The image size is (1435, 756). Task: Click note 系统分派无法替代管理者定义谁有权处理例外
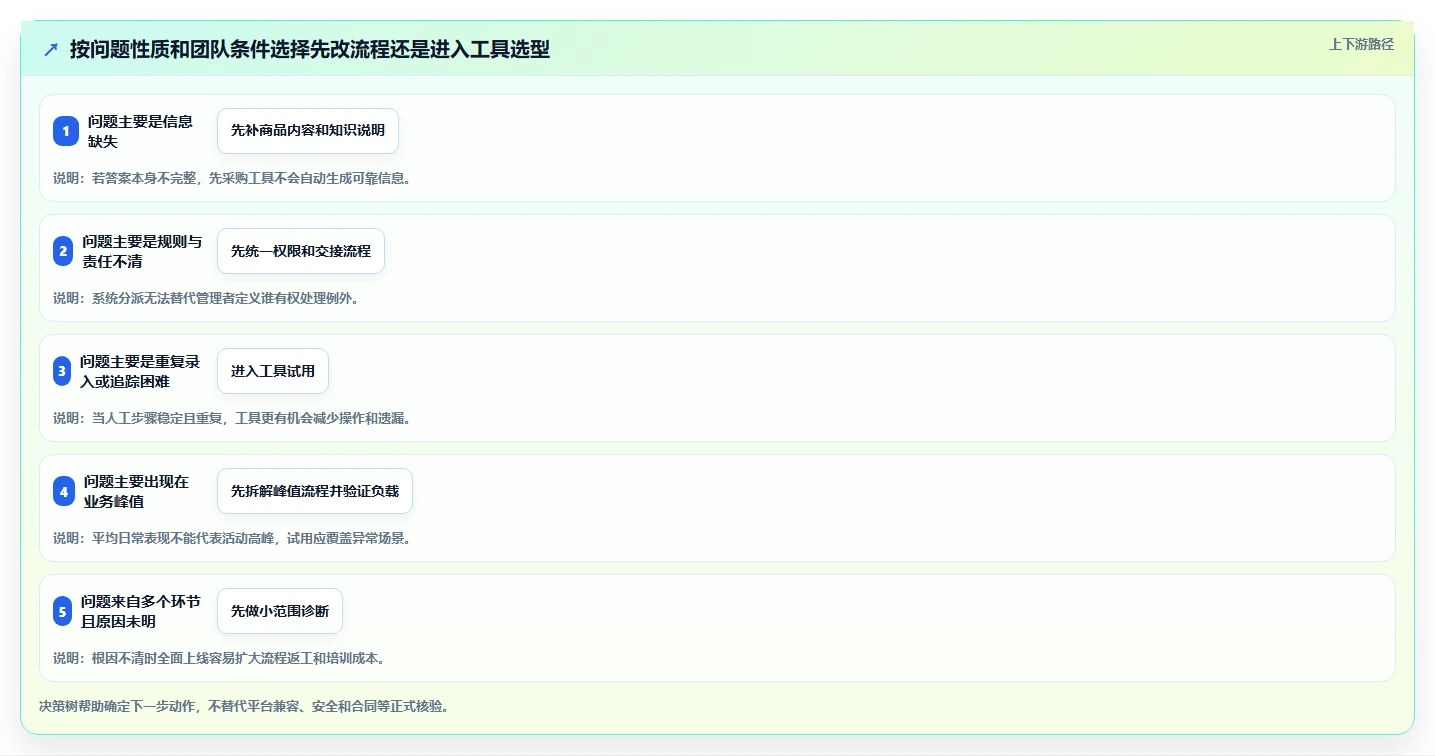225,298
